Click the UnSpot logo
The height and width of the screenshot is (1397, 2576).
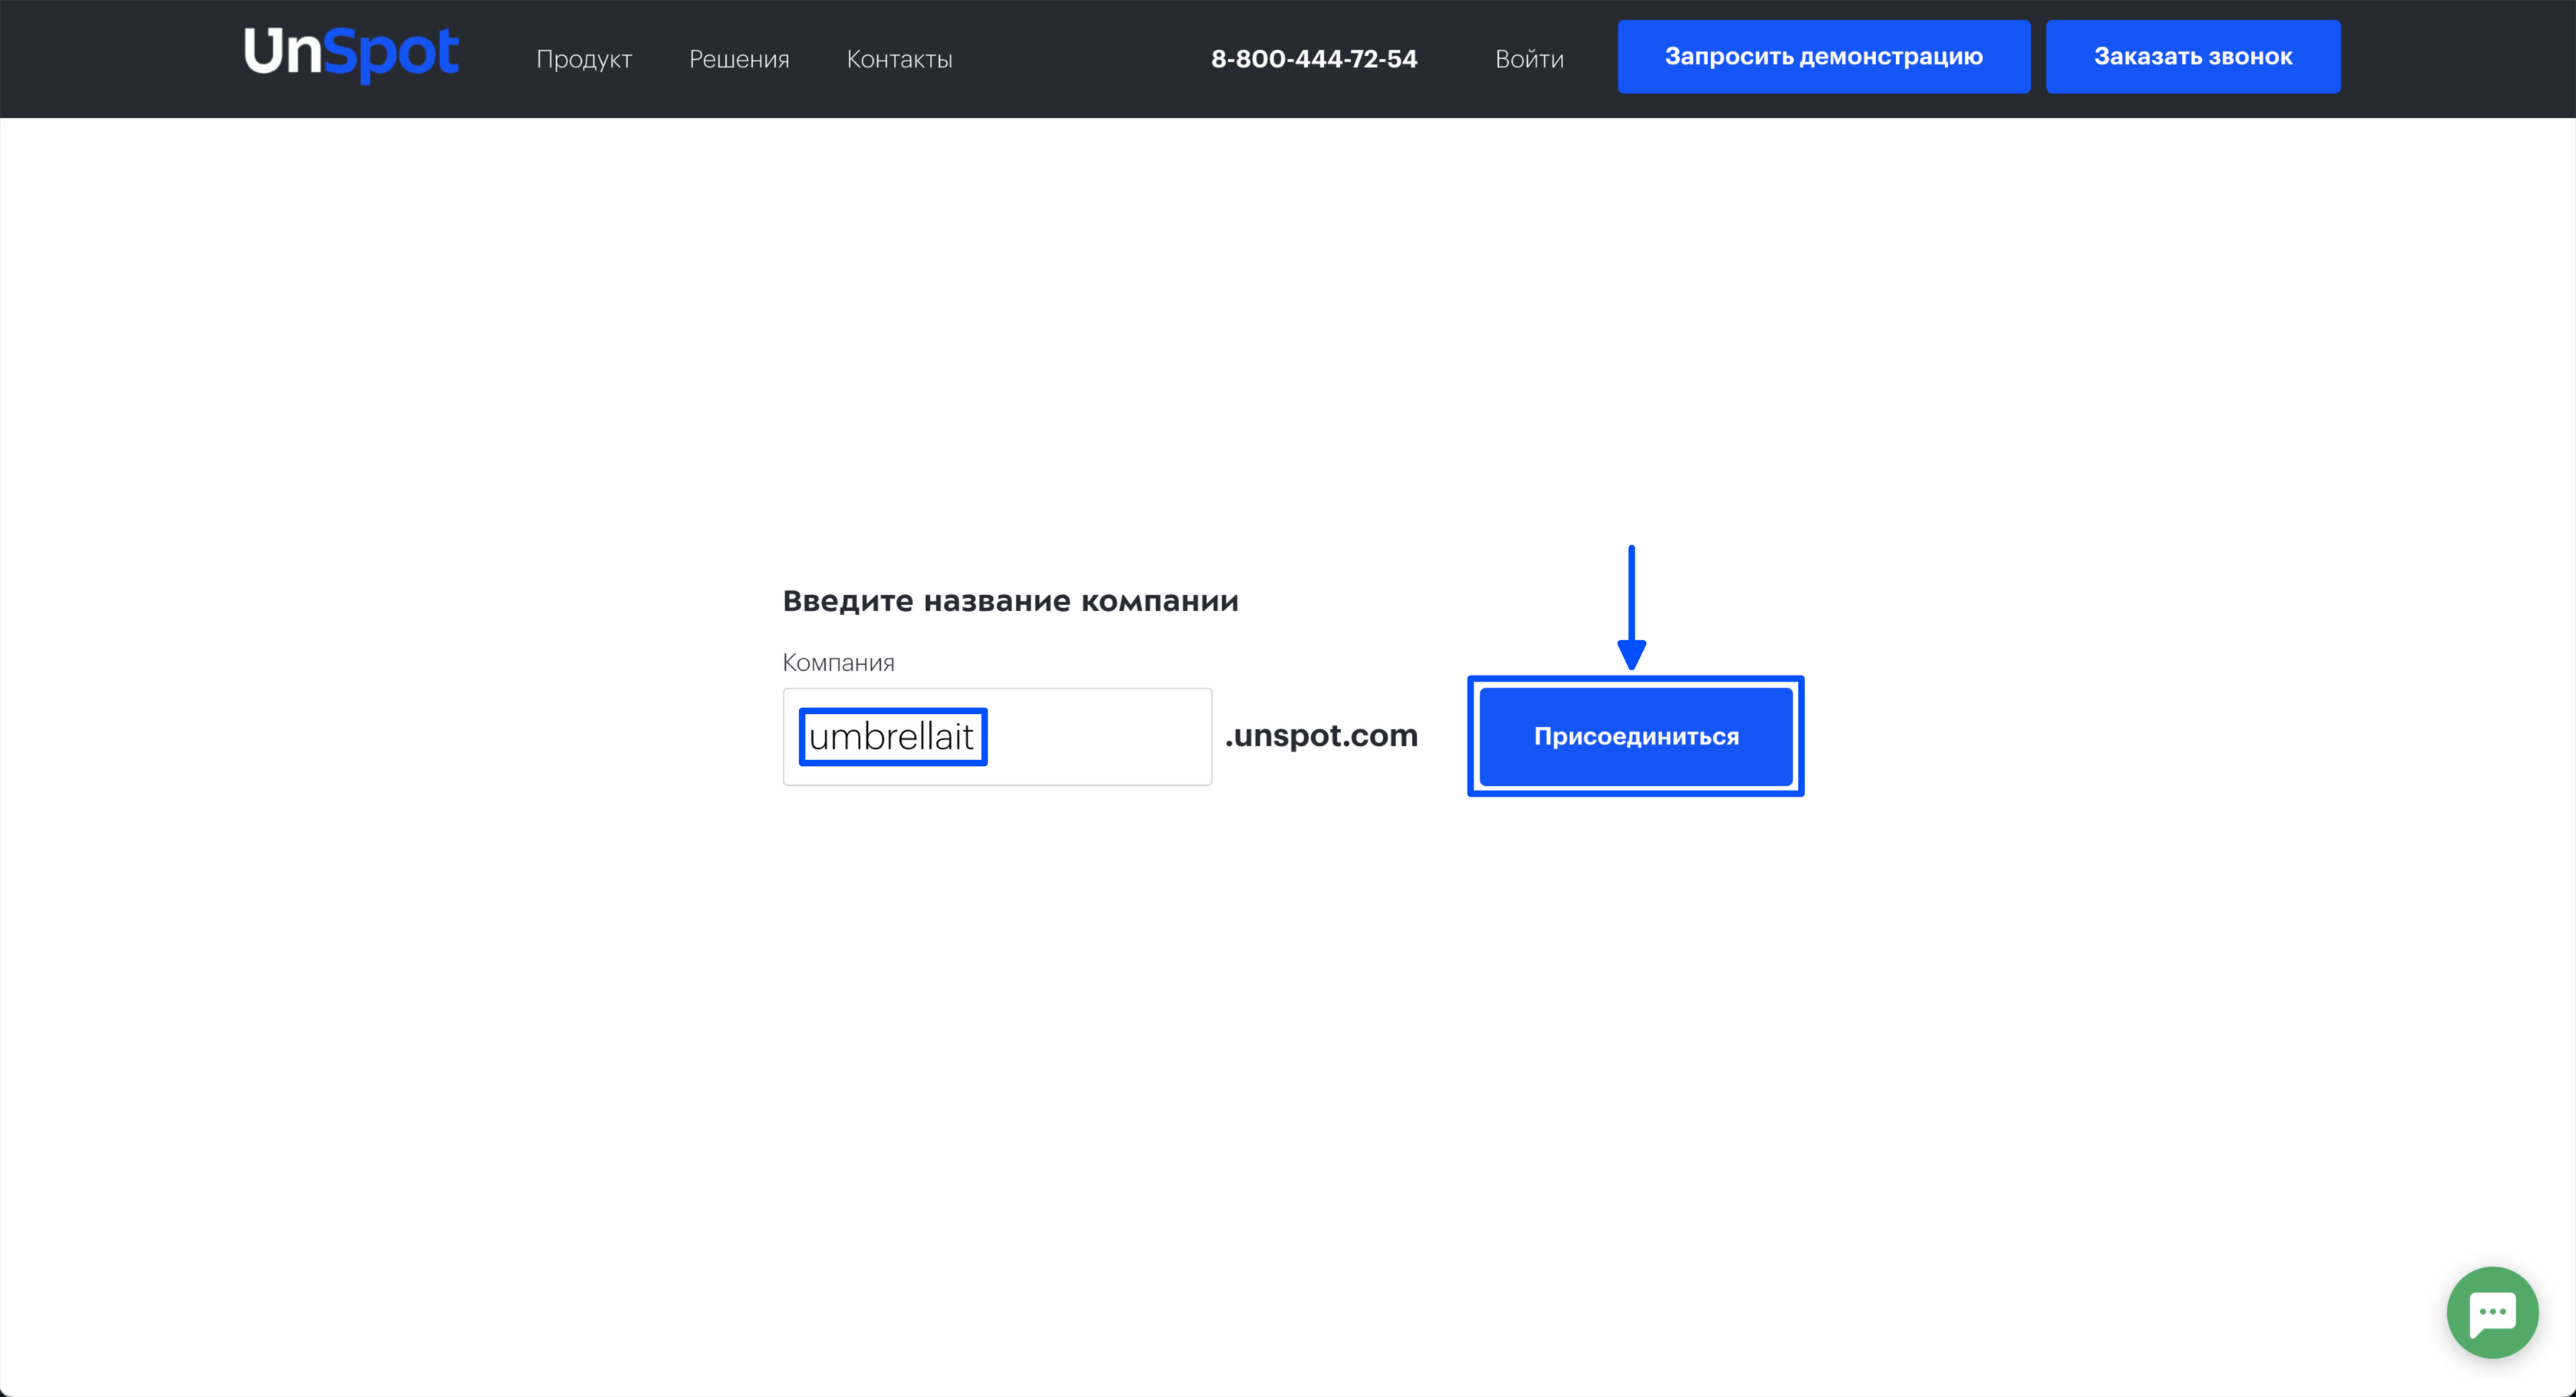351,54
